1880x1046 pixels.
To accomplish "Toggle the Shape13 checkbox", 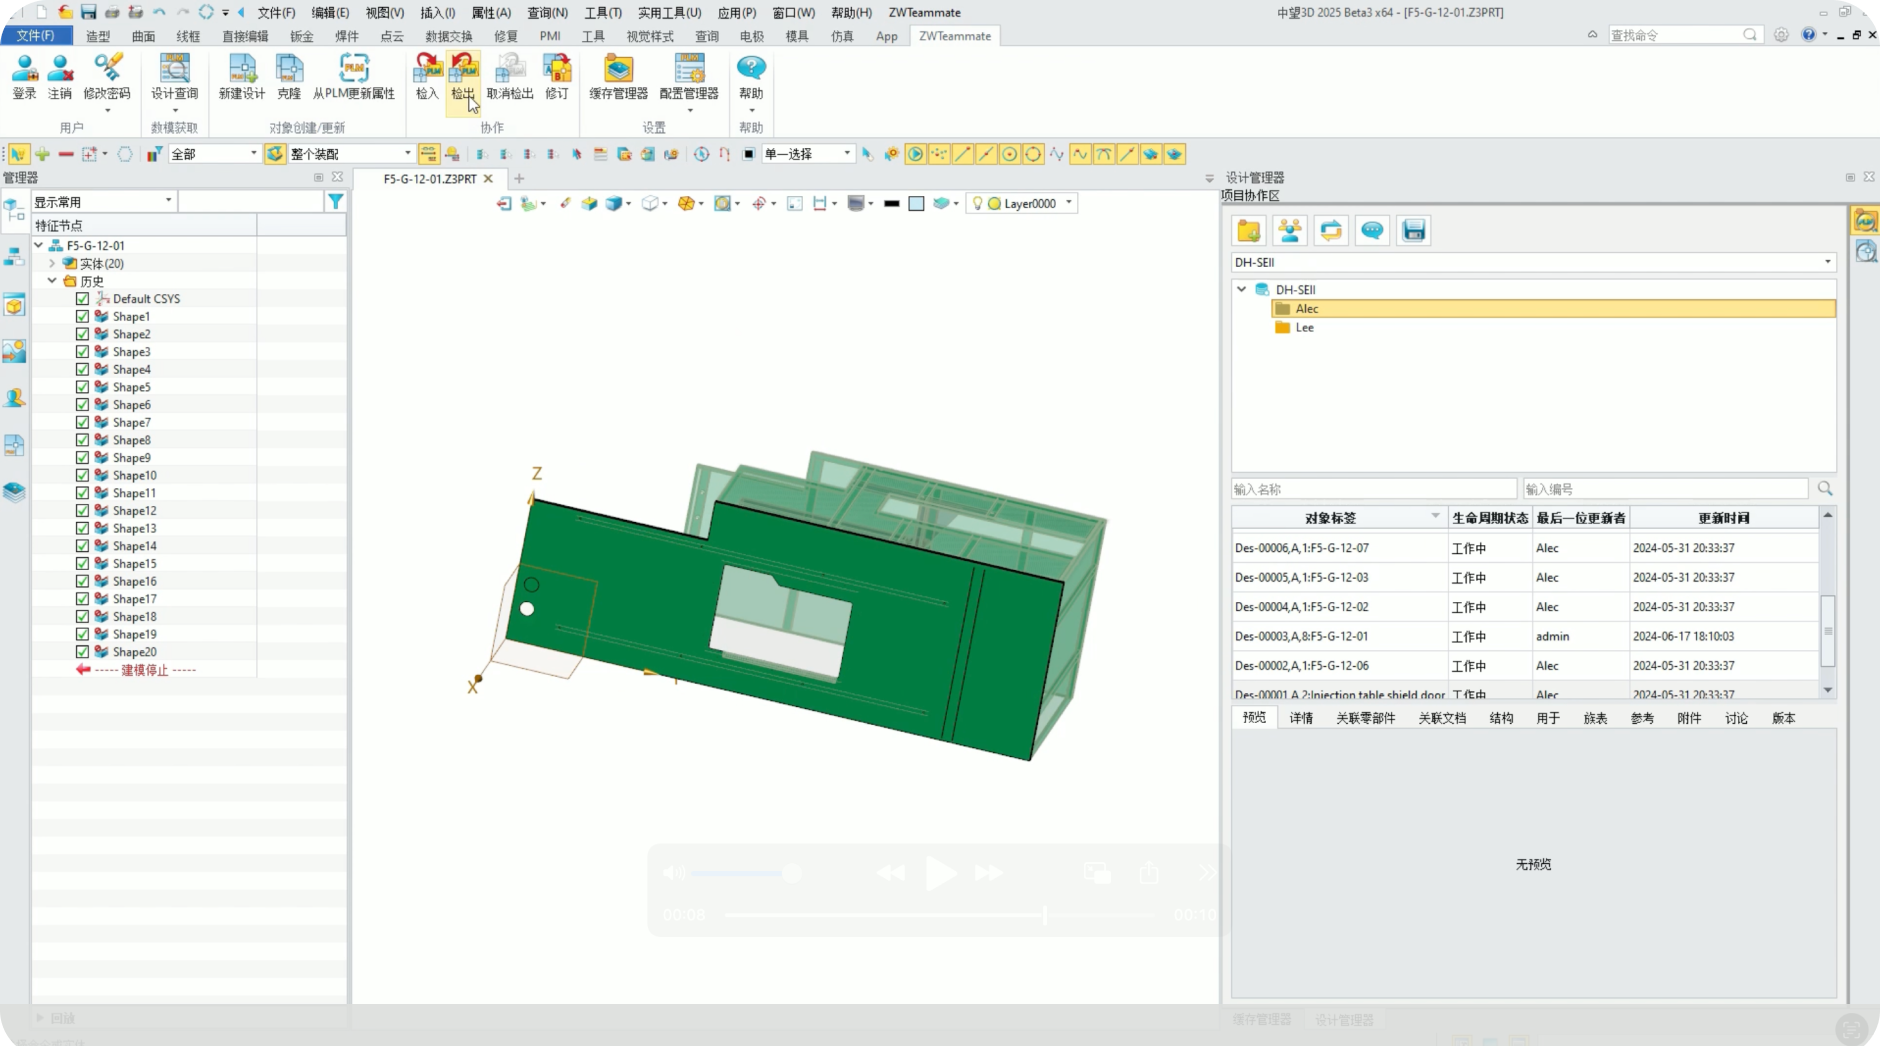I will (83, 528).
